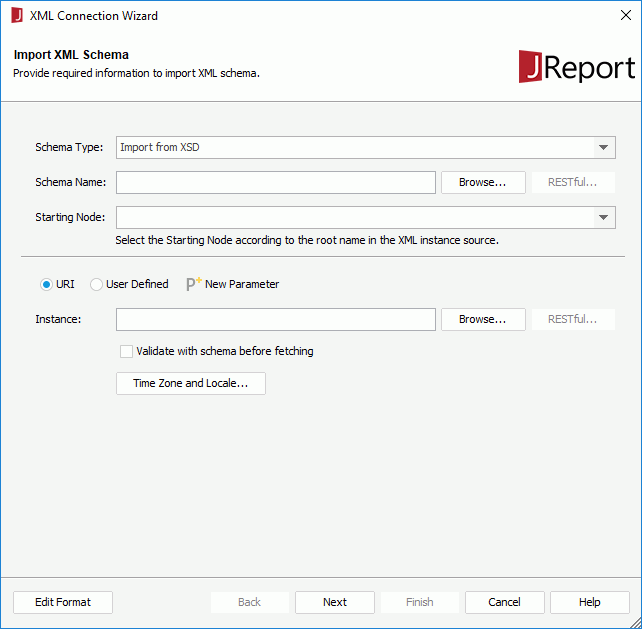Screen dimensions: 642x629
Task: Click the JReport app icon in title bar
Action: tap(17, 16)
